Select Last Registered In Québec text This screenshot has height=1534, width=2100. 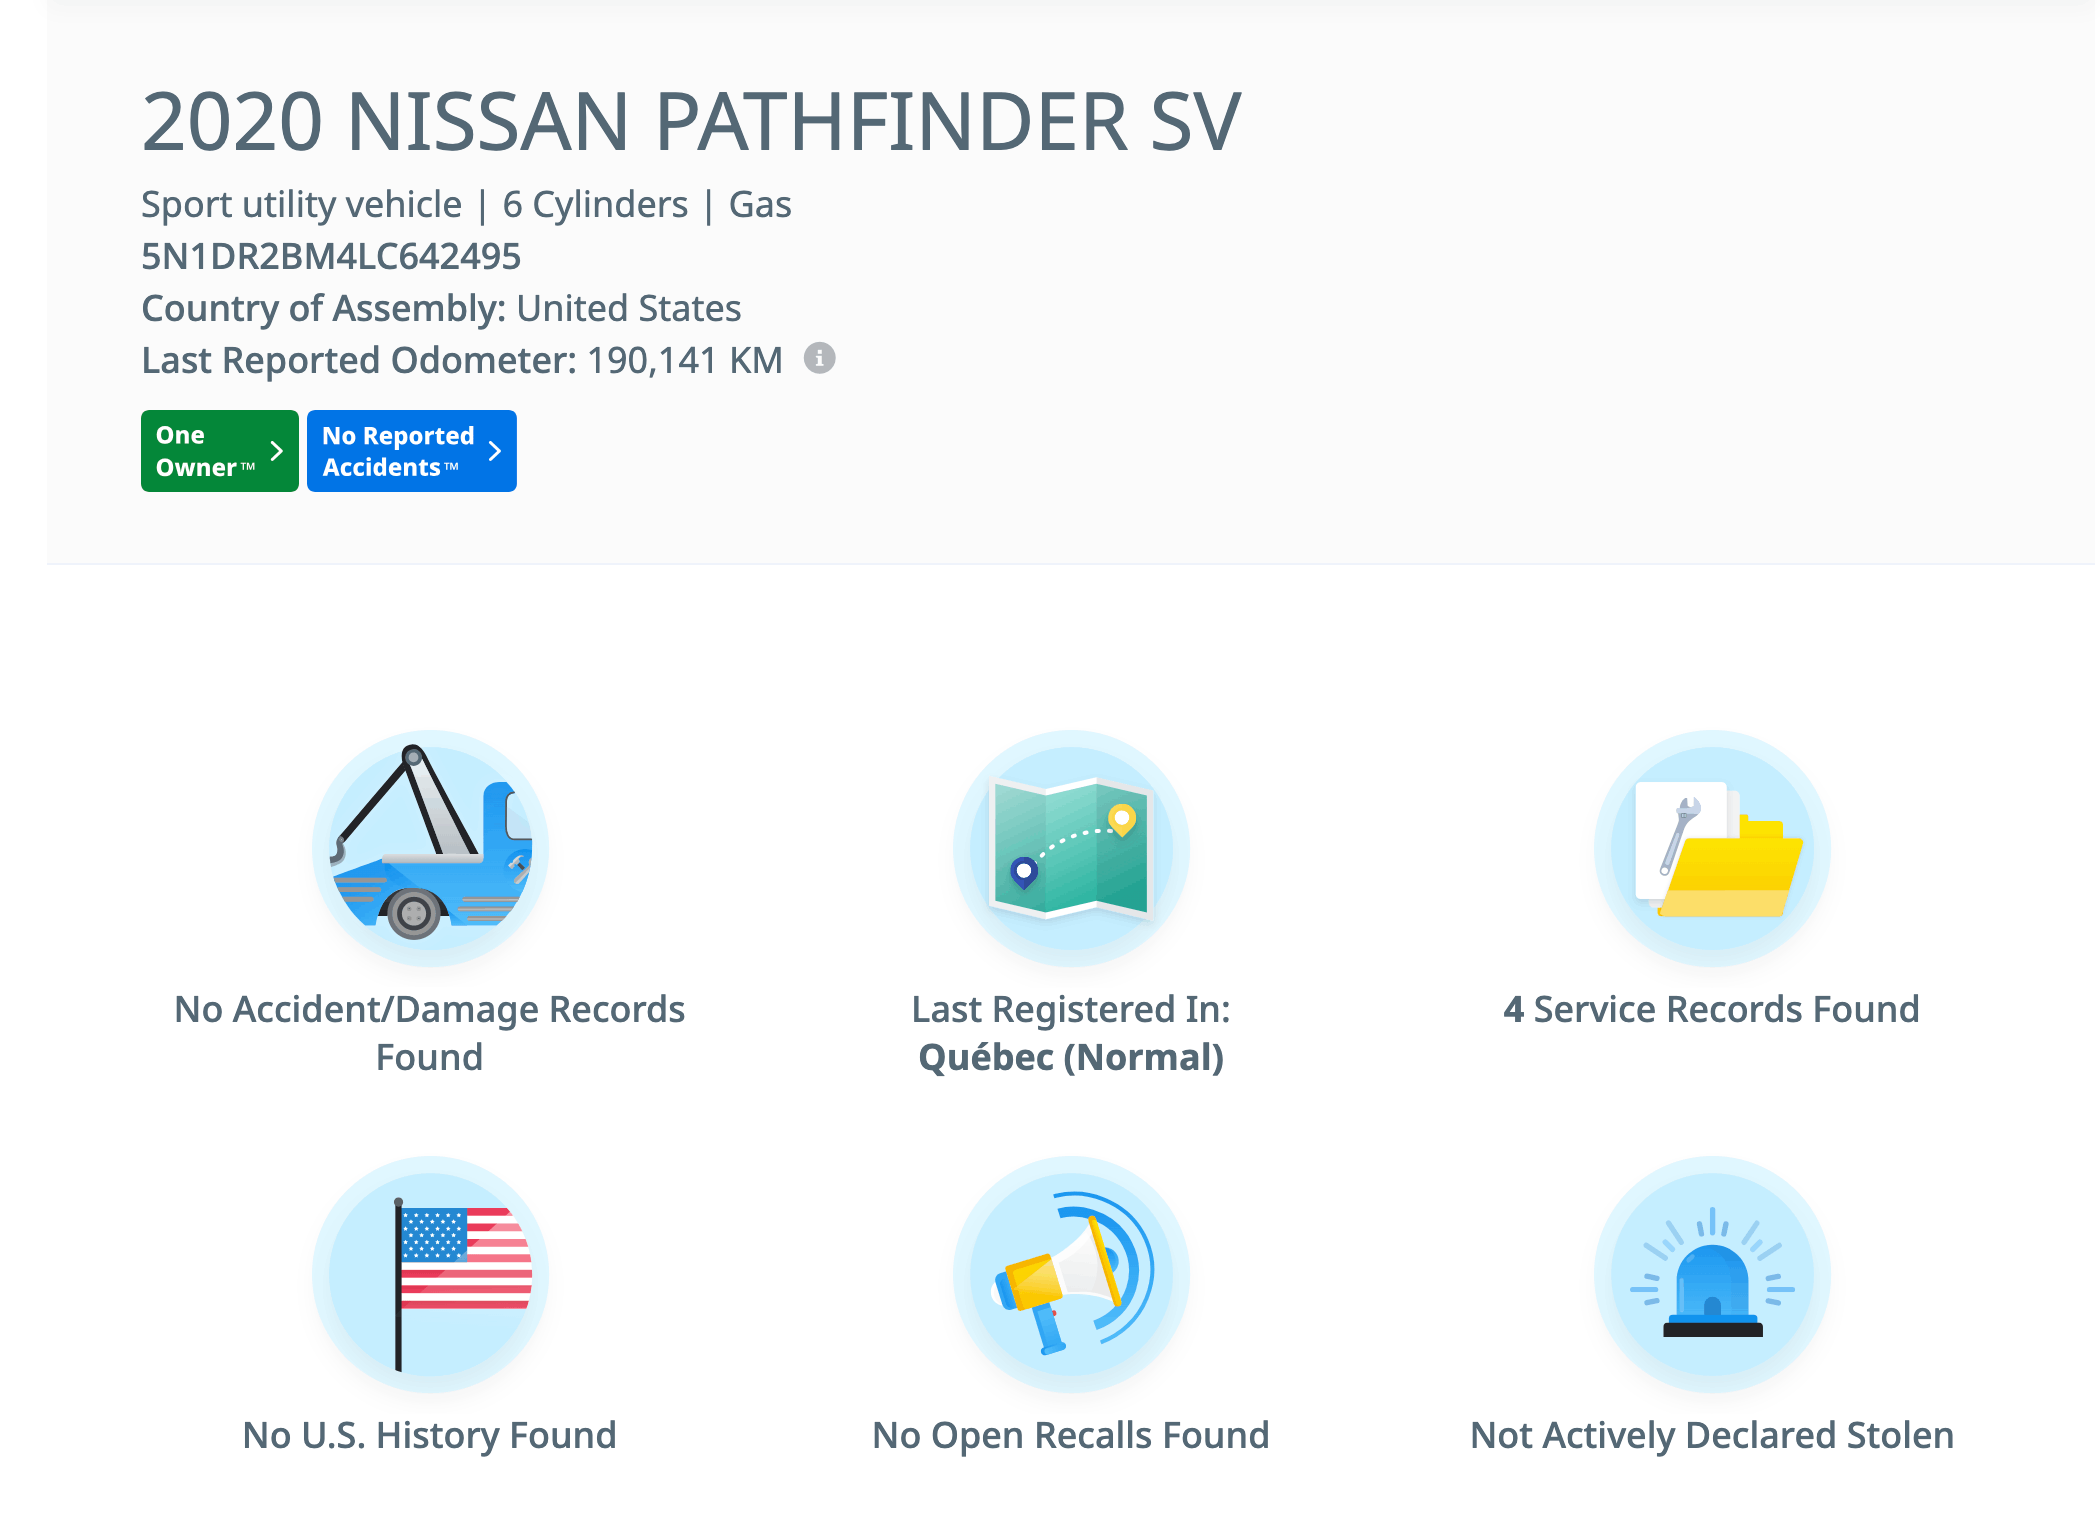click(x=1071, y=1032)
